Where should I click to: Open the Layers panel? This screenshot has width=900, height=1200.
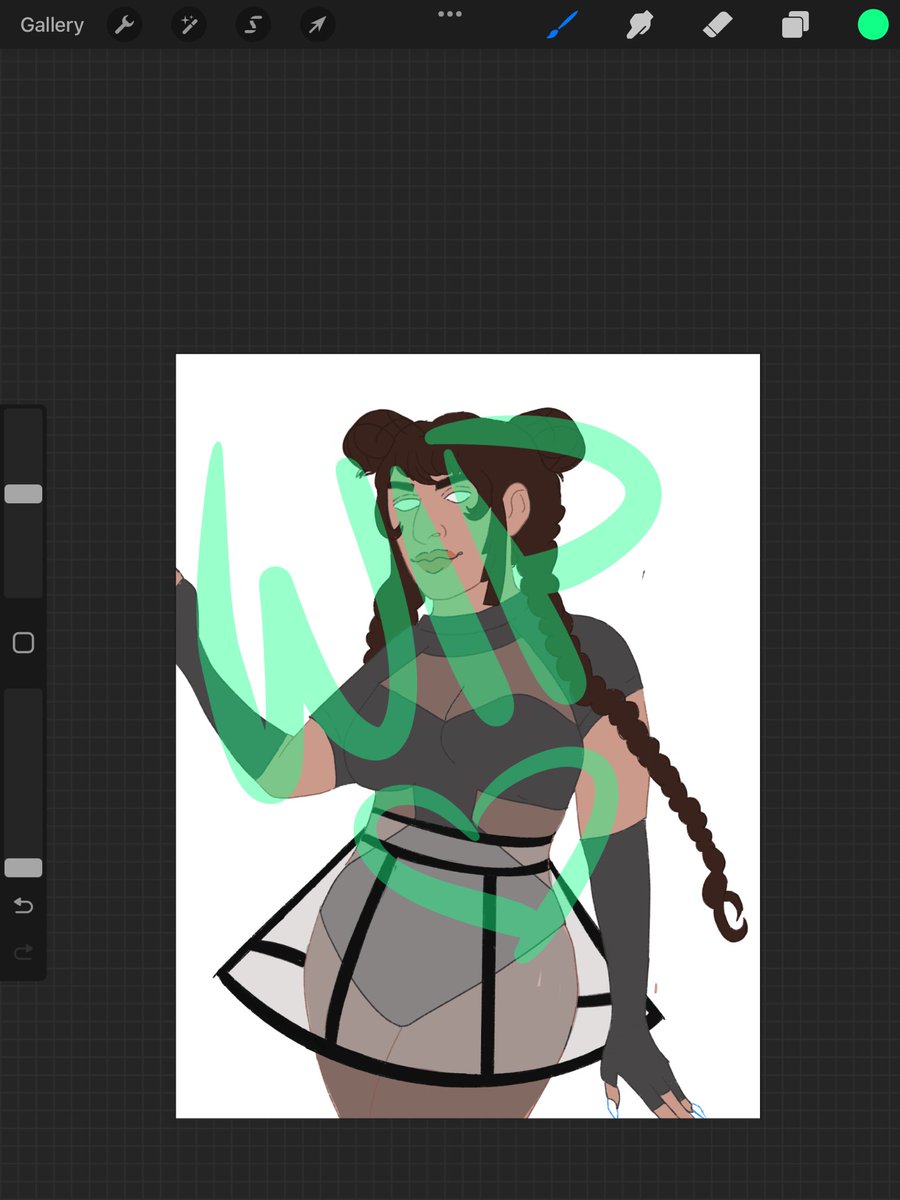point(796,25)
